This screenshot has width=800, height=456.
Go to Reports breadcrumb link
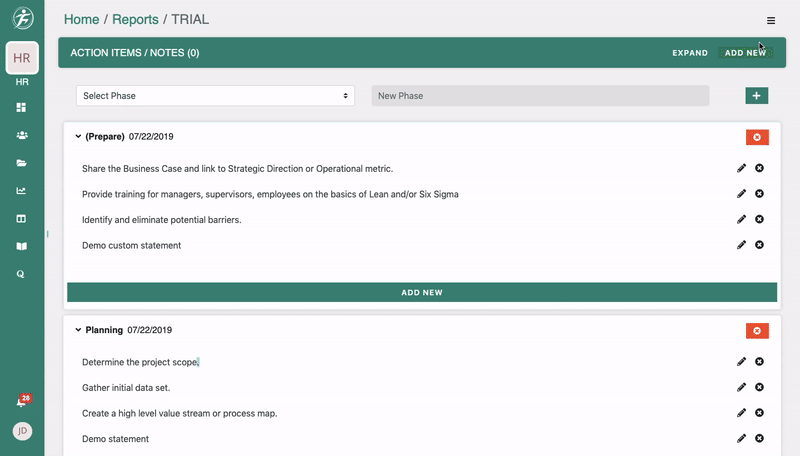click(134, 19)
